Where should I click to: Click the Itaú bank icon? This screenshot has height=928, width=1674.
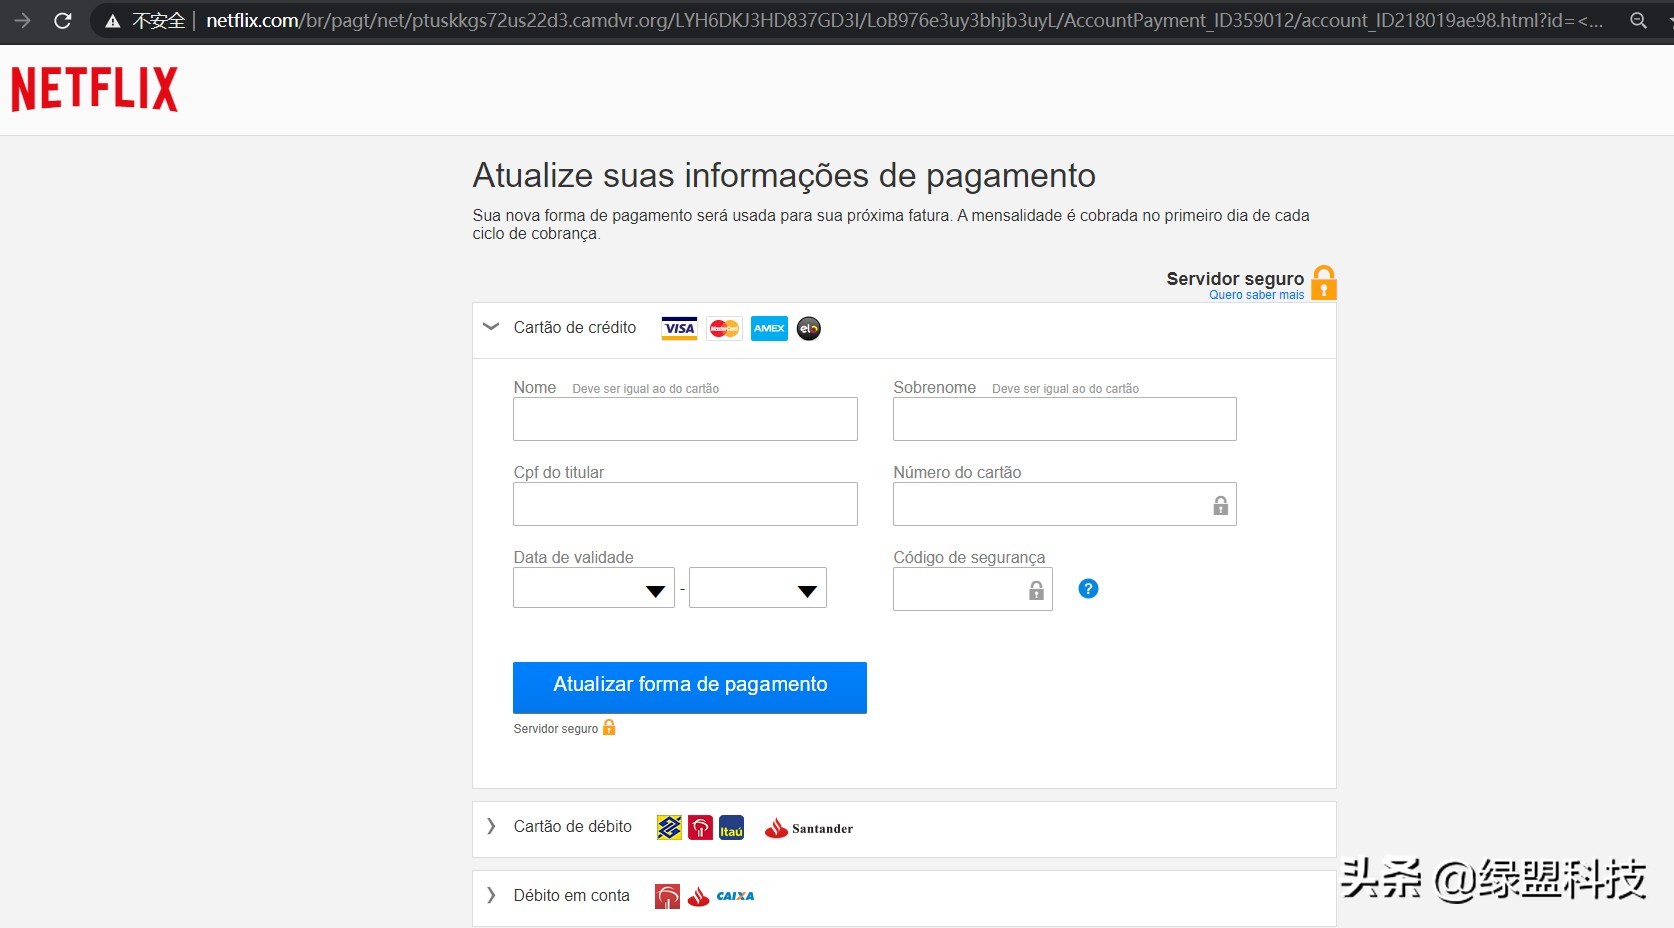(x=732, y=828)
